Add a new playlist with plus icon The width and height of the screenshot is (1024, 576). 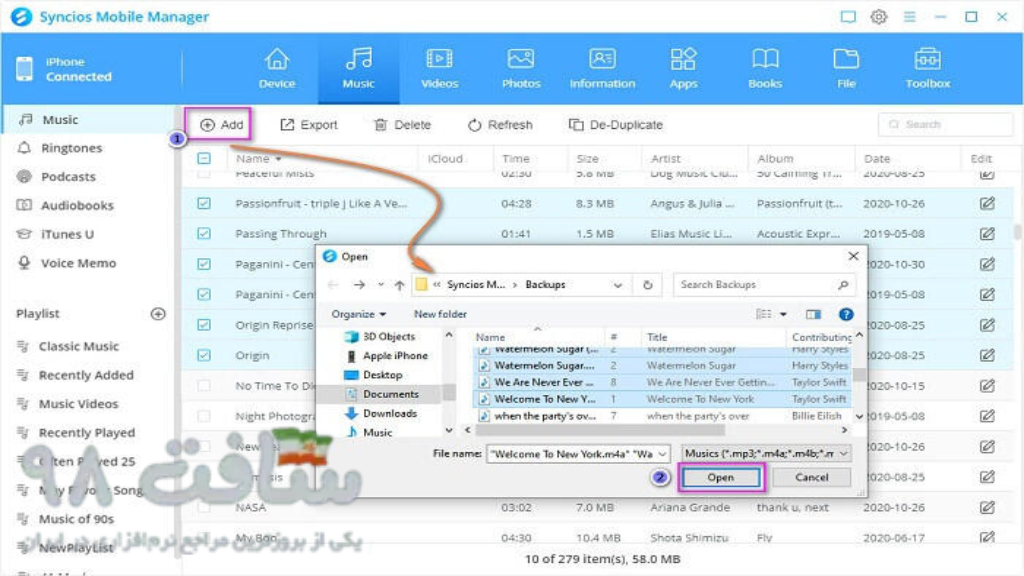(158, 314)
